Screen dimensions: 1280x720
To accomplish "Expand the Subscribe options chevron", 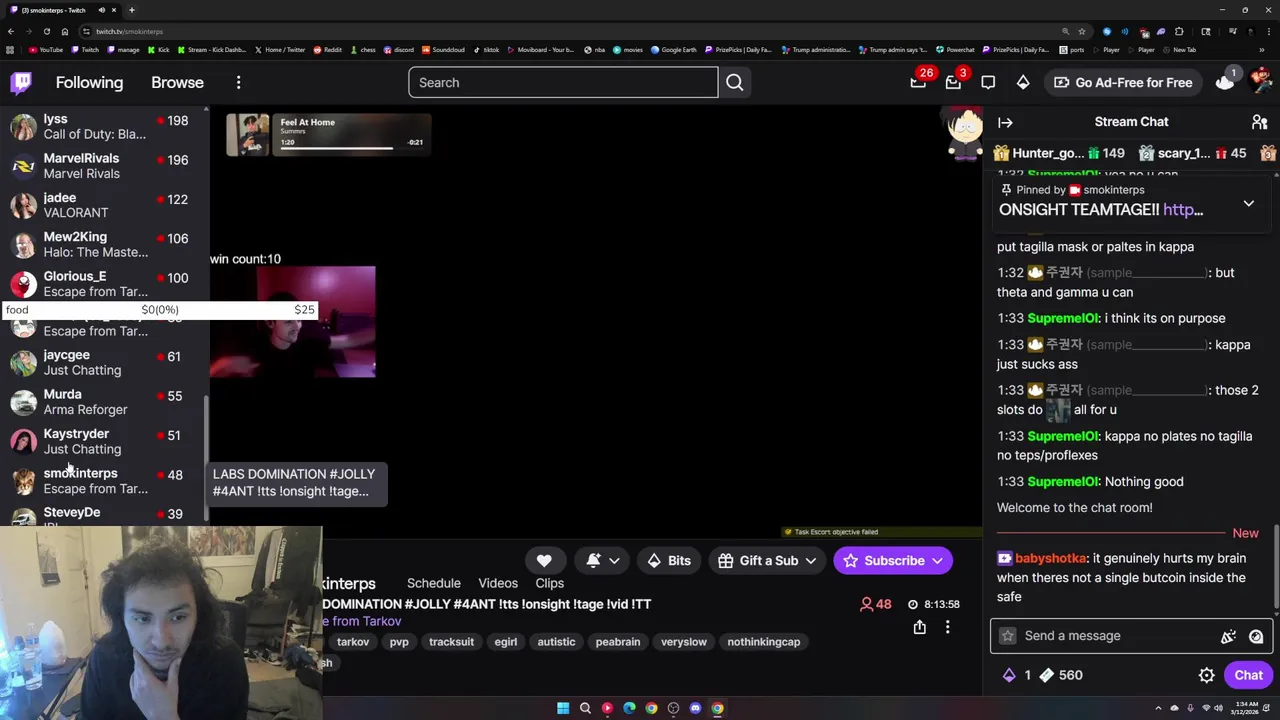I will [938, 560].
